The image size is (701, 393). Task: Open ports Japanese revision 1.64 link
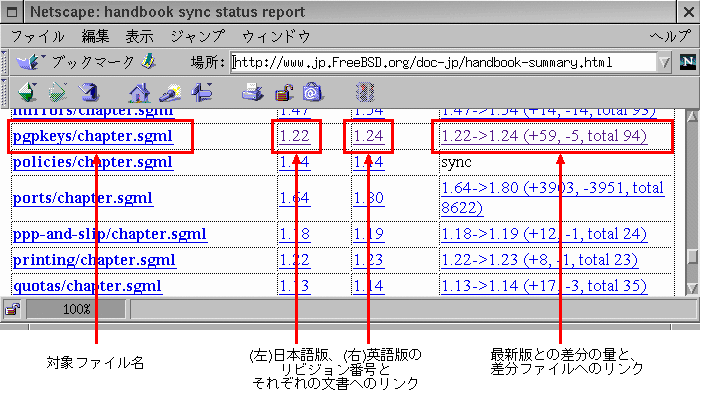tap(295, 198)
